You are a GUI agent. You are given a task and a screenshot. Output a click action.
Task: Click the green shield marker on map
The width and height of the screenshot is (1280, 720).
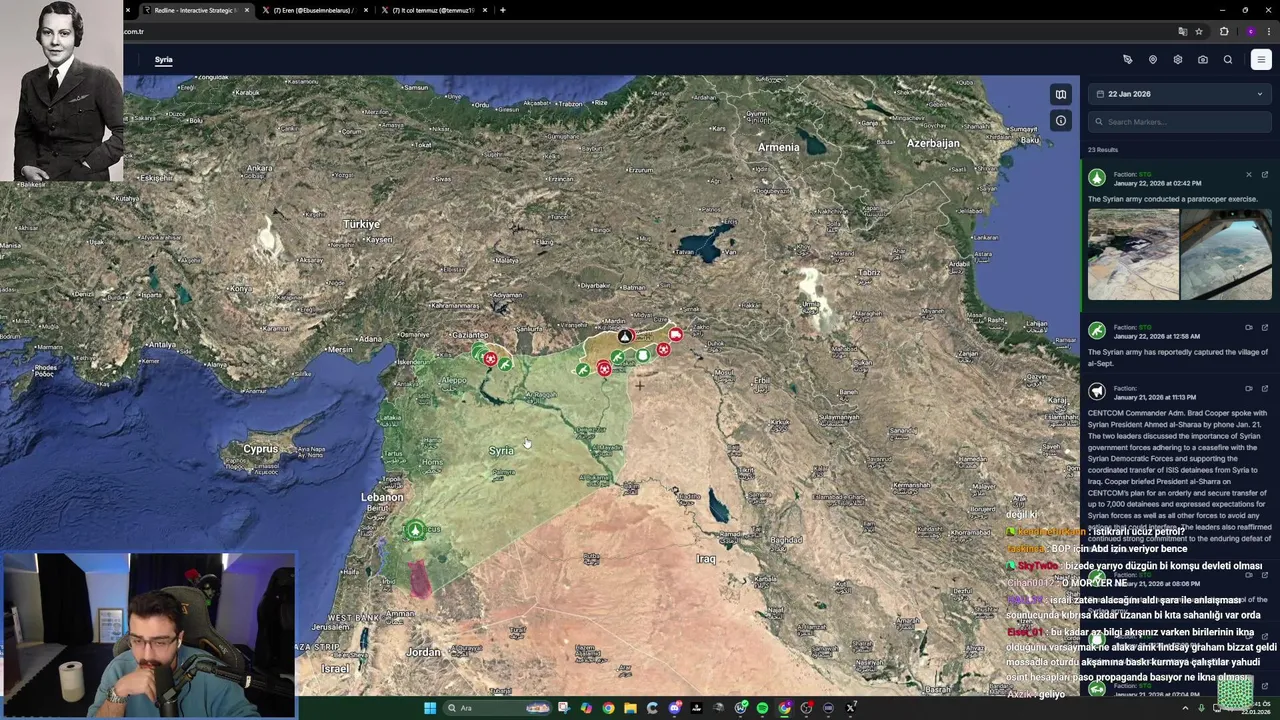tap(643, 355)
